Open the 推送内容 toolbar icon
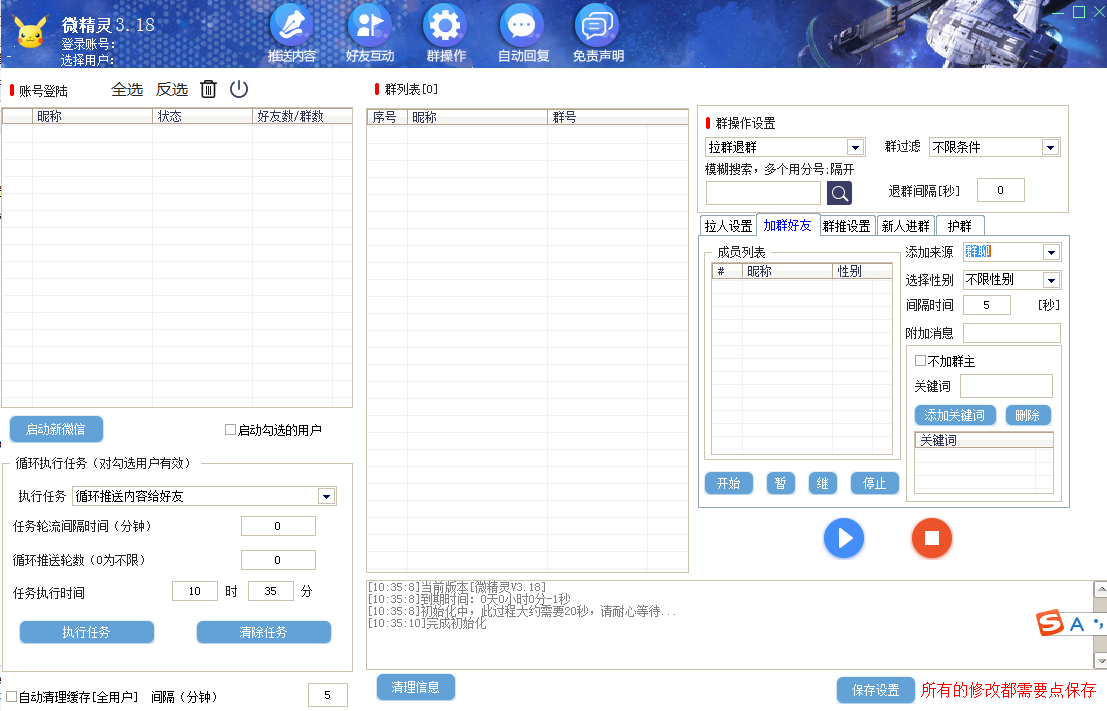The width and height of the screenshot is (1107, 711). click(x=291, y=27)
